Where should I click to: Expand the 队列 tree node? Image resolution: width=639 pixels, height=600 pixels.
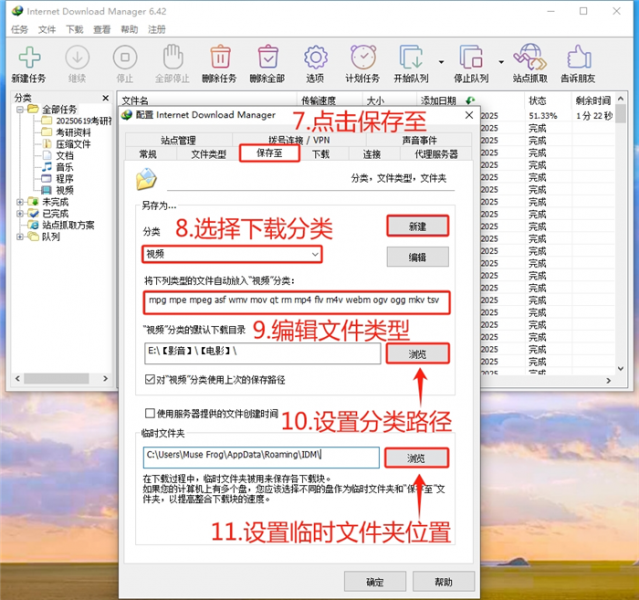tap(20, 236)
